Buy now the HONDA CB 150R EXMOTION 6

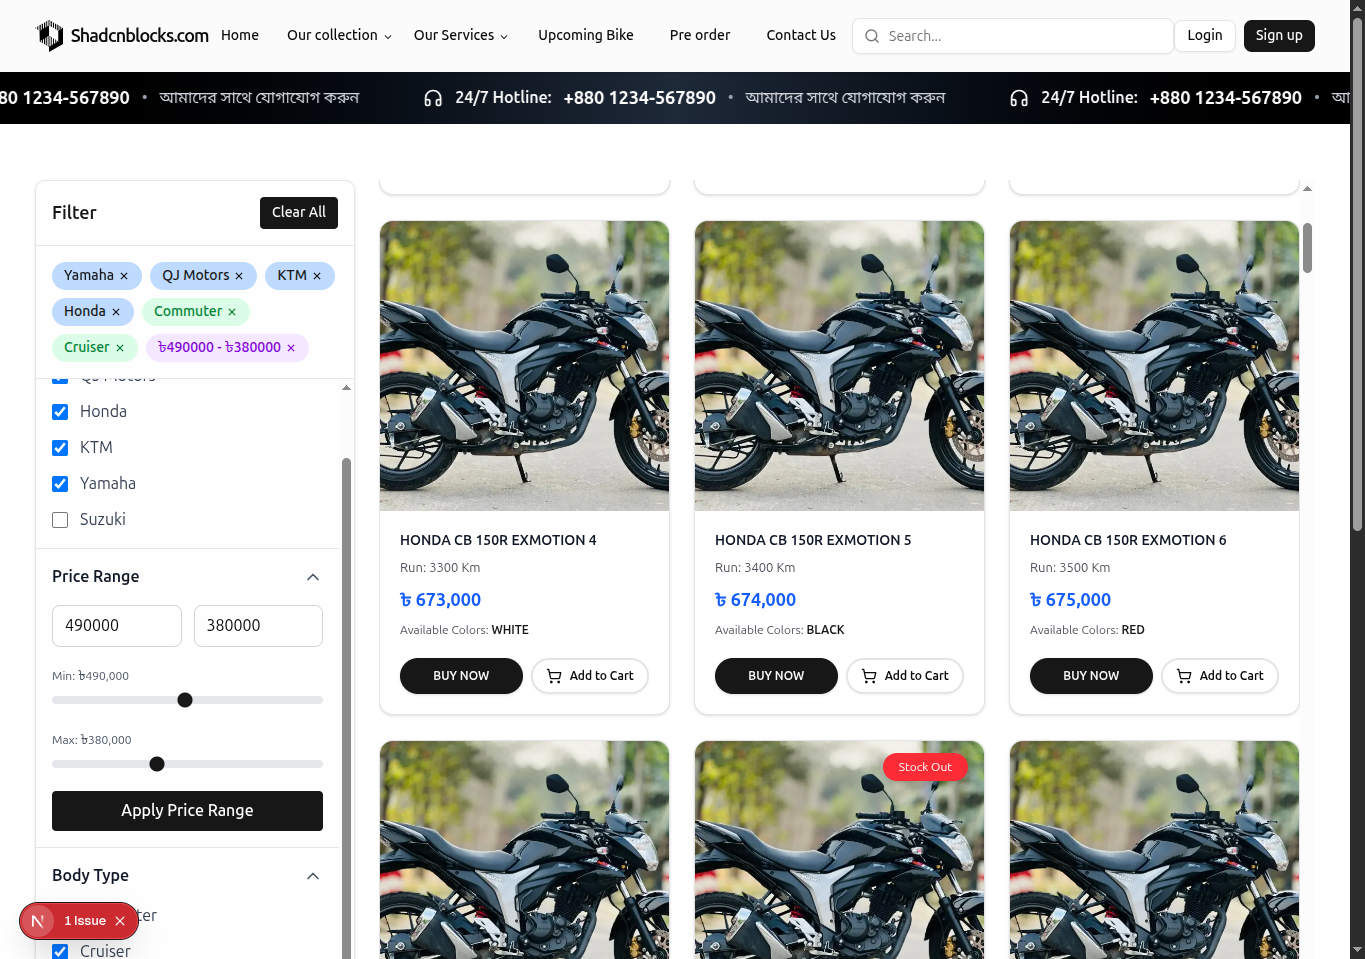(1091, 676)
